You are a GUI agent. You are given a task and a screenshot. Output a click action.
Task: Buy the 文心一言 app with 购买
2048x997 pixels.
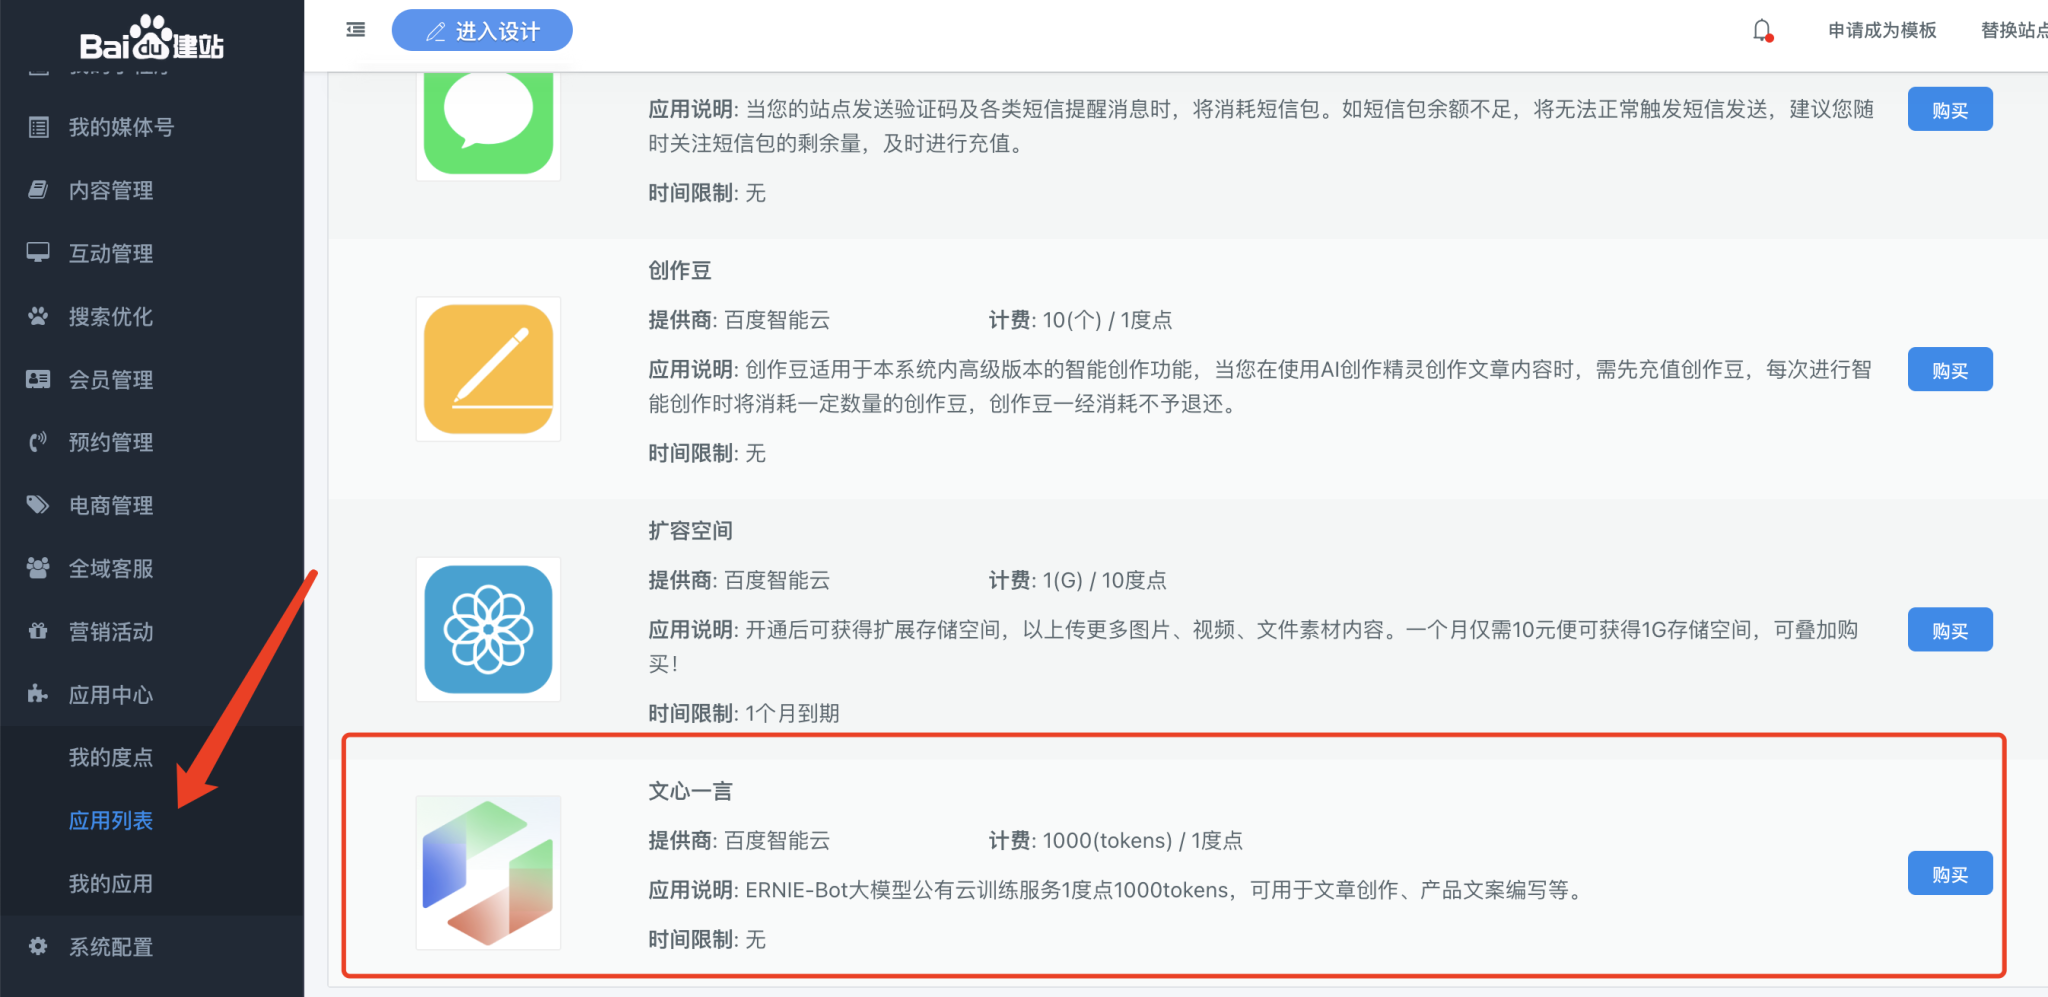click(x=1949, y=873)
